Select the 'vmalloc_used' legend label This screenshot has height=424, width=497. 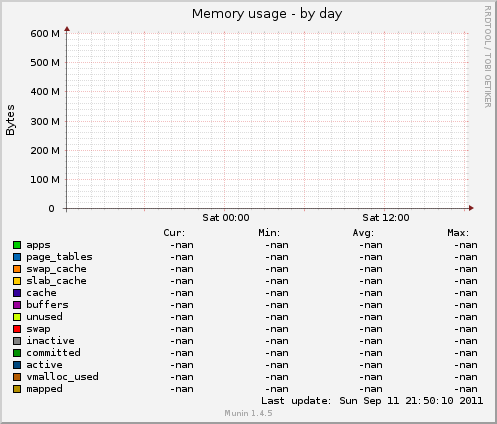point(62,377)
